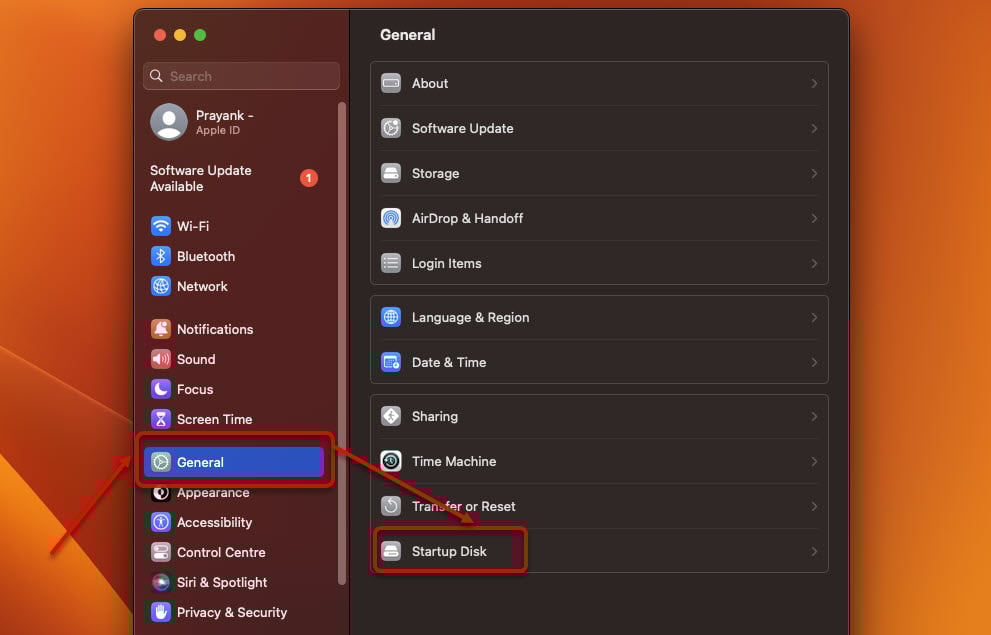Click the Search field in sidebar
Viewport: 991px width, 635px height.
241,76
